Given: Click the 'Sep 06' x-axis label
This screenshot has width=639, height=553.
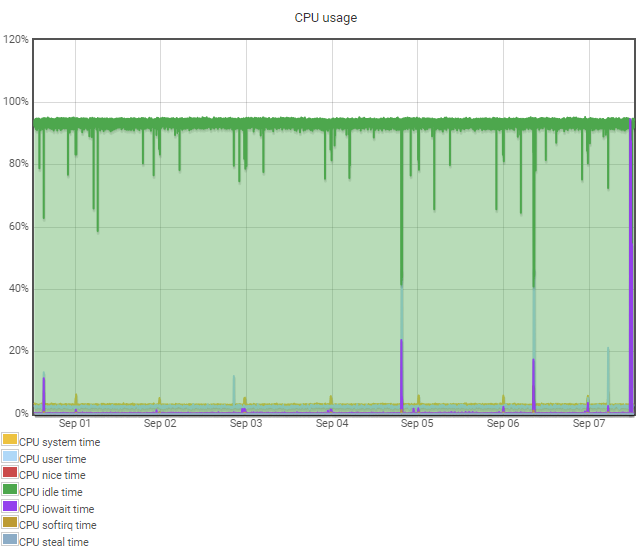Looking at the screenshot, I should pos(503,423).
